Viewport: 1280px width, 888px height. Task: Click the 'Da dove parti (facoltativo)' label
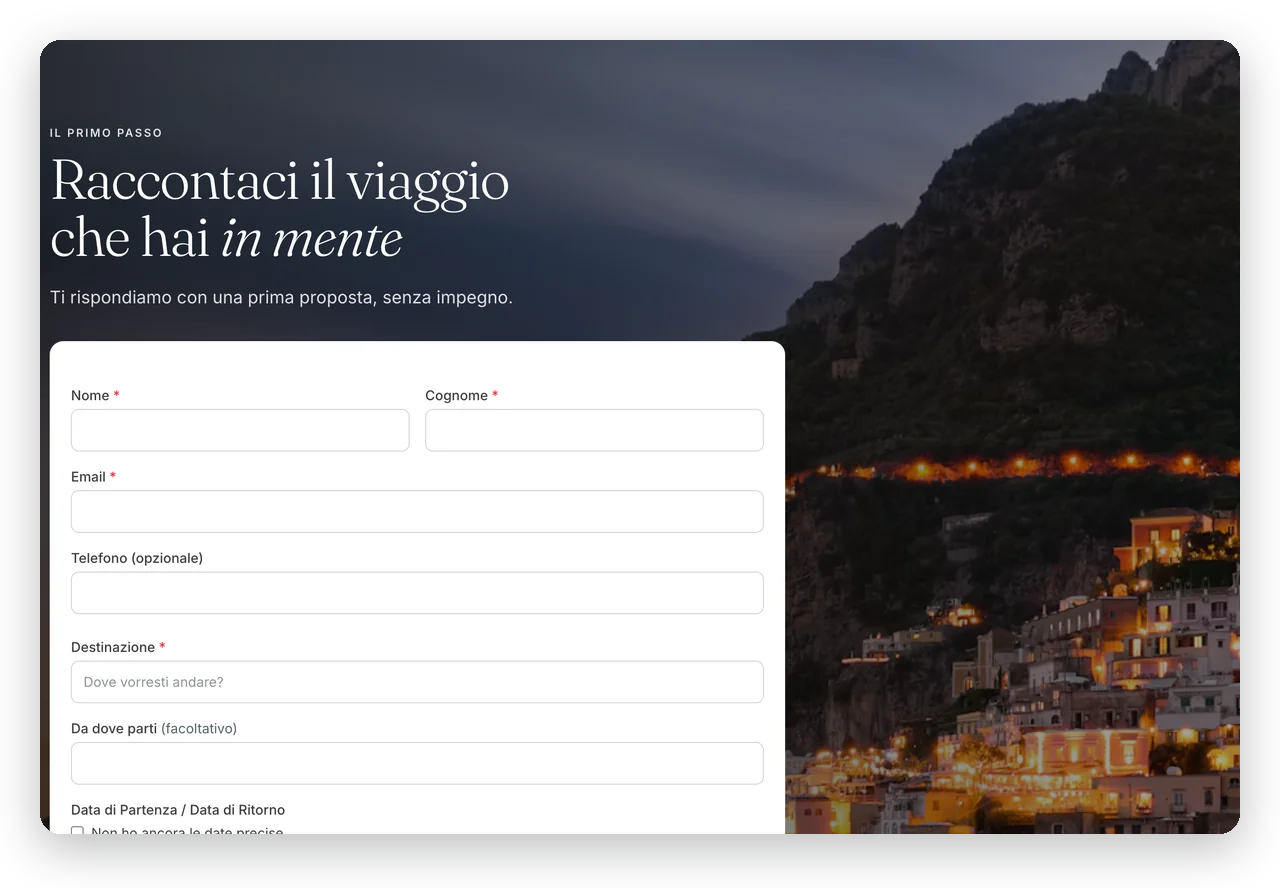(x=154, y=729)
